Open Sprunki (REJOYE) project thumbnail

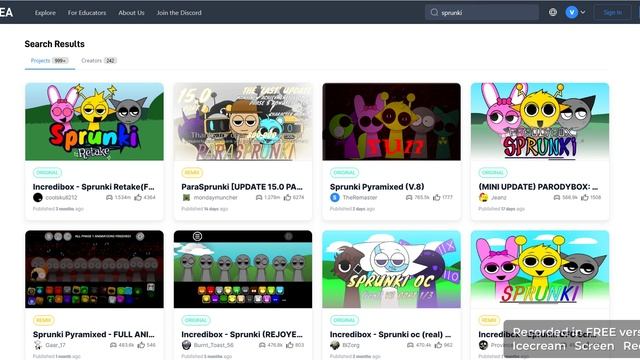coord(243,269)
